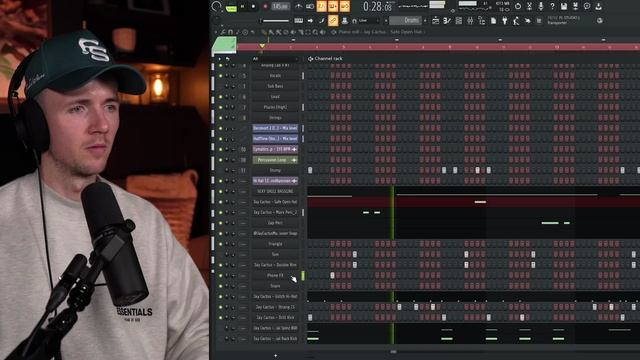Select the green Percussion Loop channel
This screenshot has height=360, width=640.
click(275, 160)
